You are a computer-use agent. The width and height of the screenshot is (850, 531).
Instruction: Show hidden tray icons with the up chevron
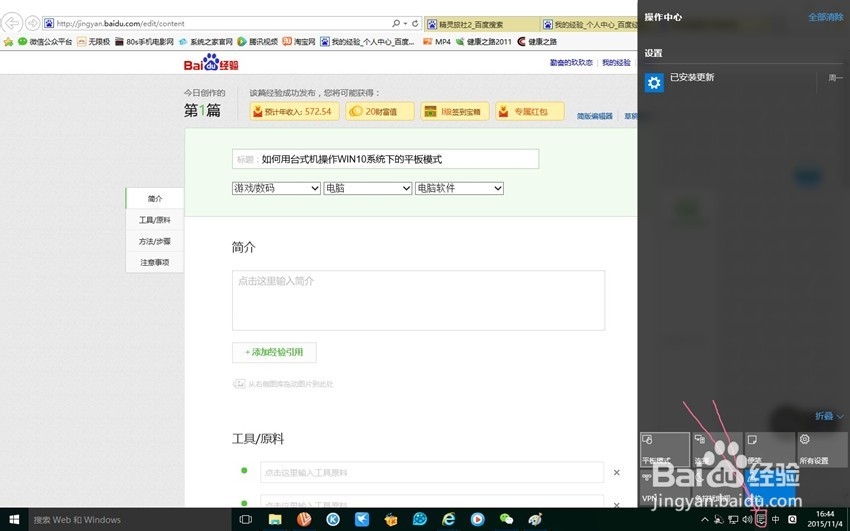(x=705, y=520)
